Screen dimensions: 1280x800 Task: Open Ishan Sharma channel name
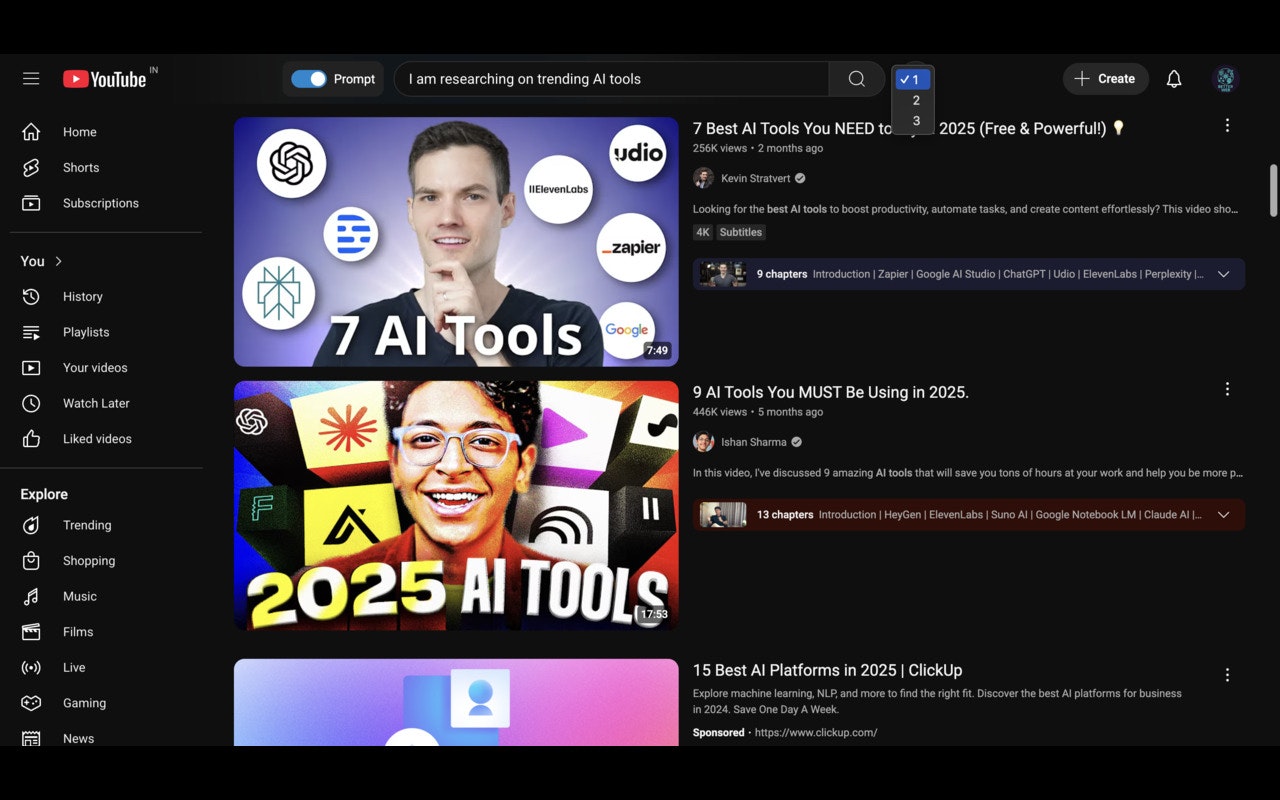(x=754, y=442)
